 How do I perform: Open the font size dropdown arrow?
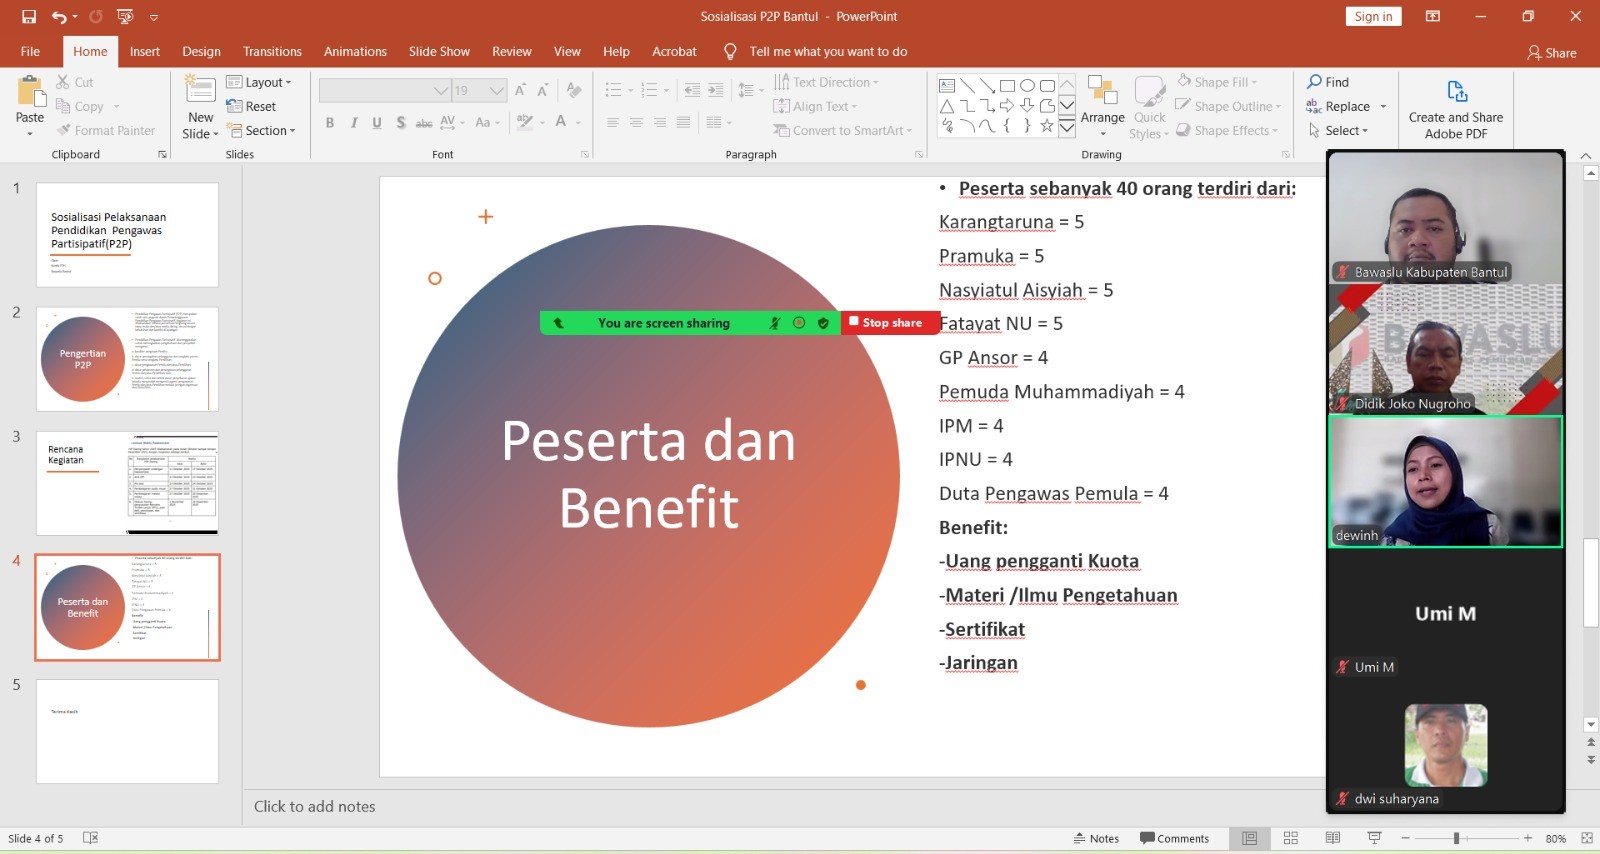497,91
